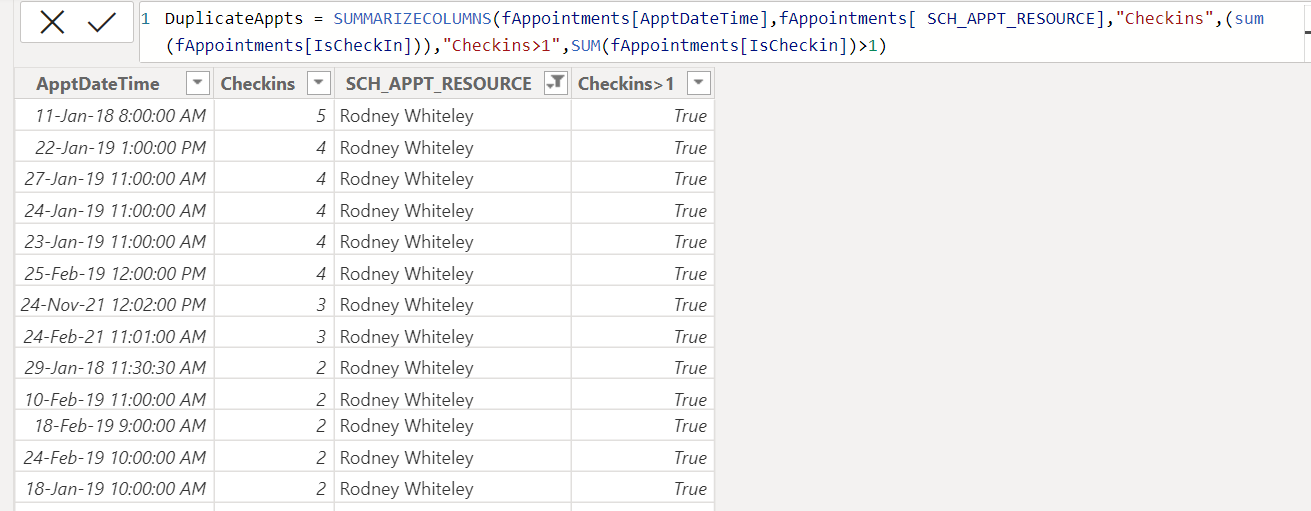Cancel the formula edit with X icon
The width and height of the screenshot is (1311, 511).
point(52,22)
